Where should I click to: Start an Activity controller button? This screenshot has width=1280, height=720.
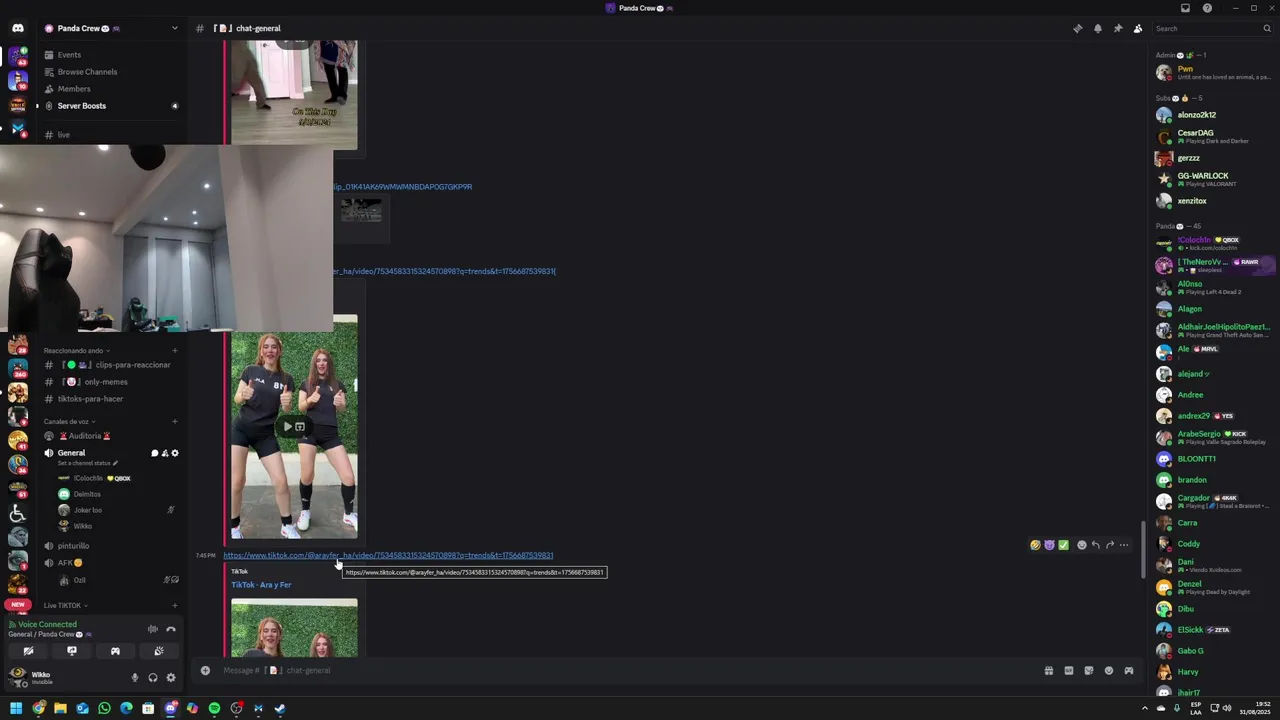pos(115,651)
